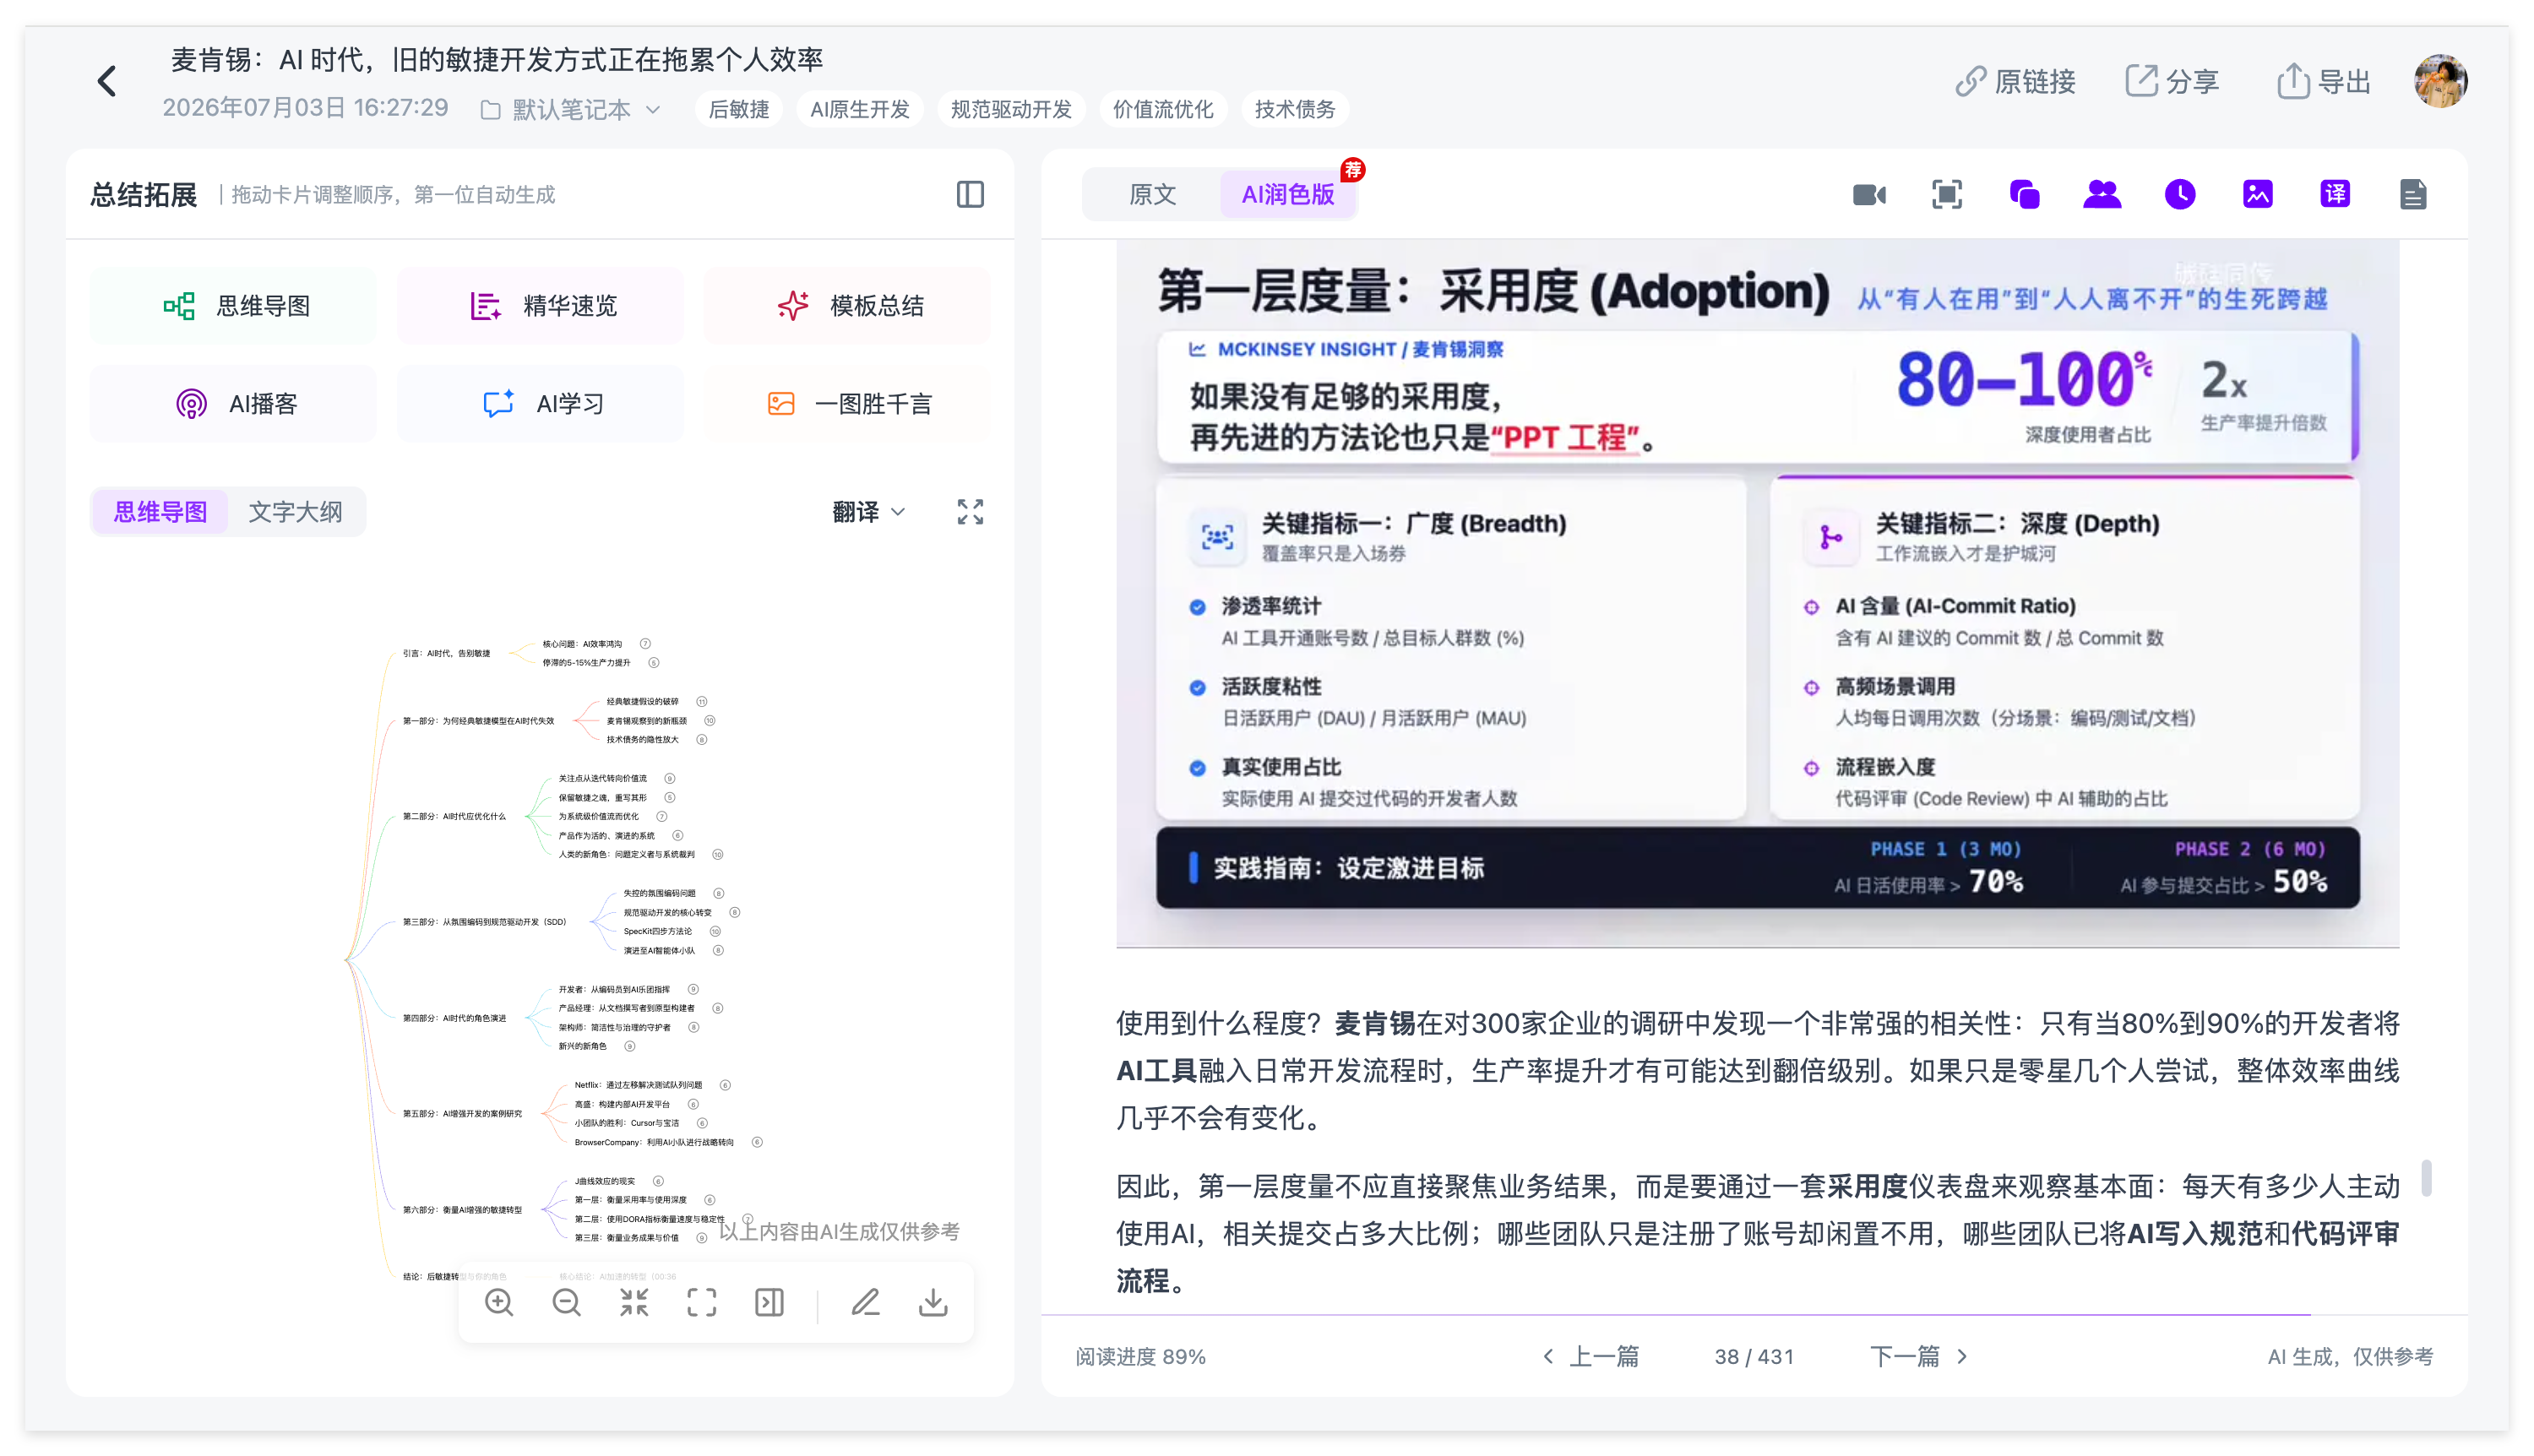The image size is (2534, 1456).
Task: Click the 译 translate icon
Action: [2335, 194]
